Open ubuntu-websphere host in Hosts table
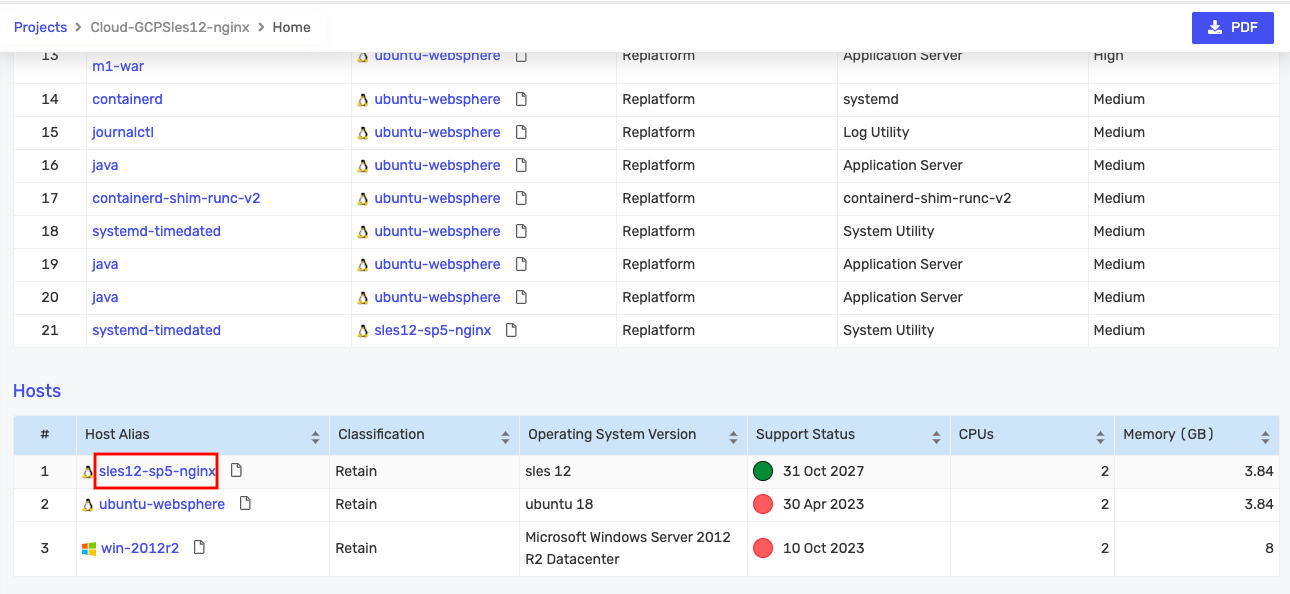This screenshot has height=594, width=1290. [x=162, y=504]
